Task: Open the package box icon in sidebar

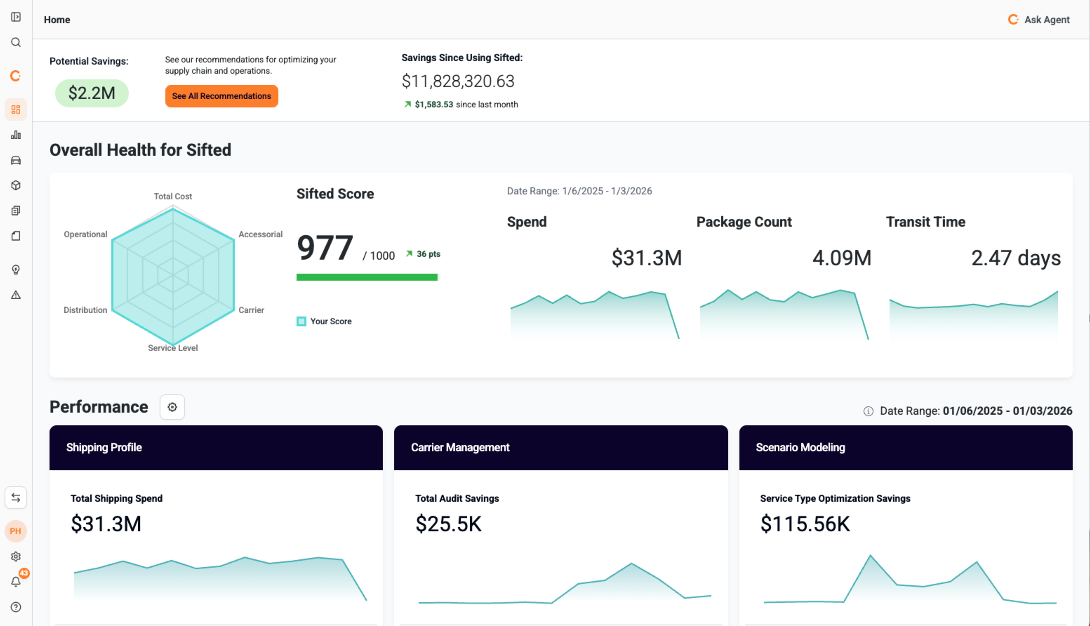Action: coord(16,185)
